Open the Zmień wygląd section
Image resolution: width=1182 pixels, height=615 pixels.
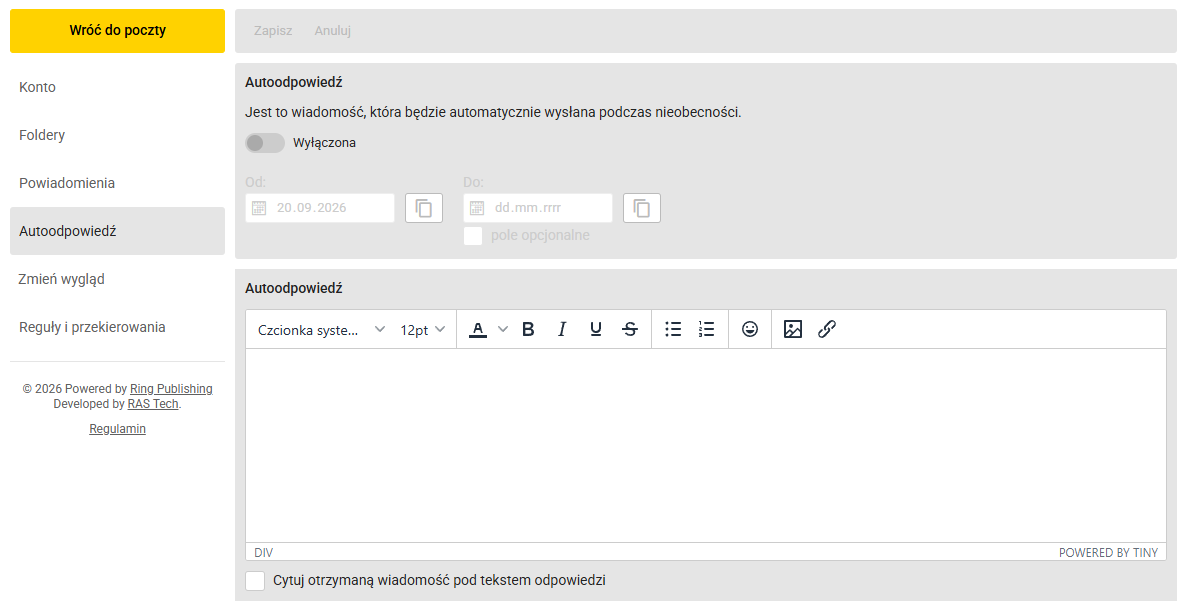pyautogui.click(x=118, y=280)
